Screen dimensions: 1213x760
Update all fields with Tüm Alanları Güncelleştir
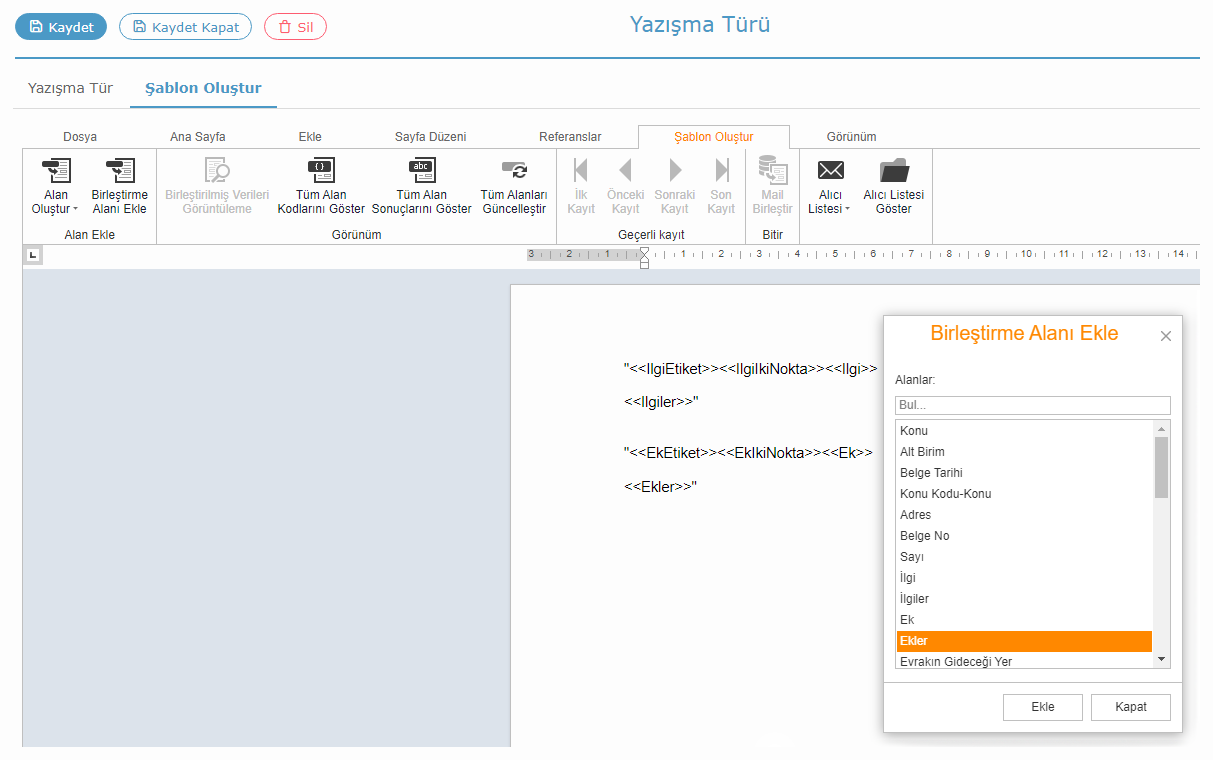(514, 187)
